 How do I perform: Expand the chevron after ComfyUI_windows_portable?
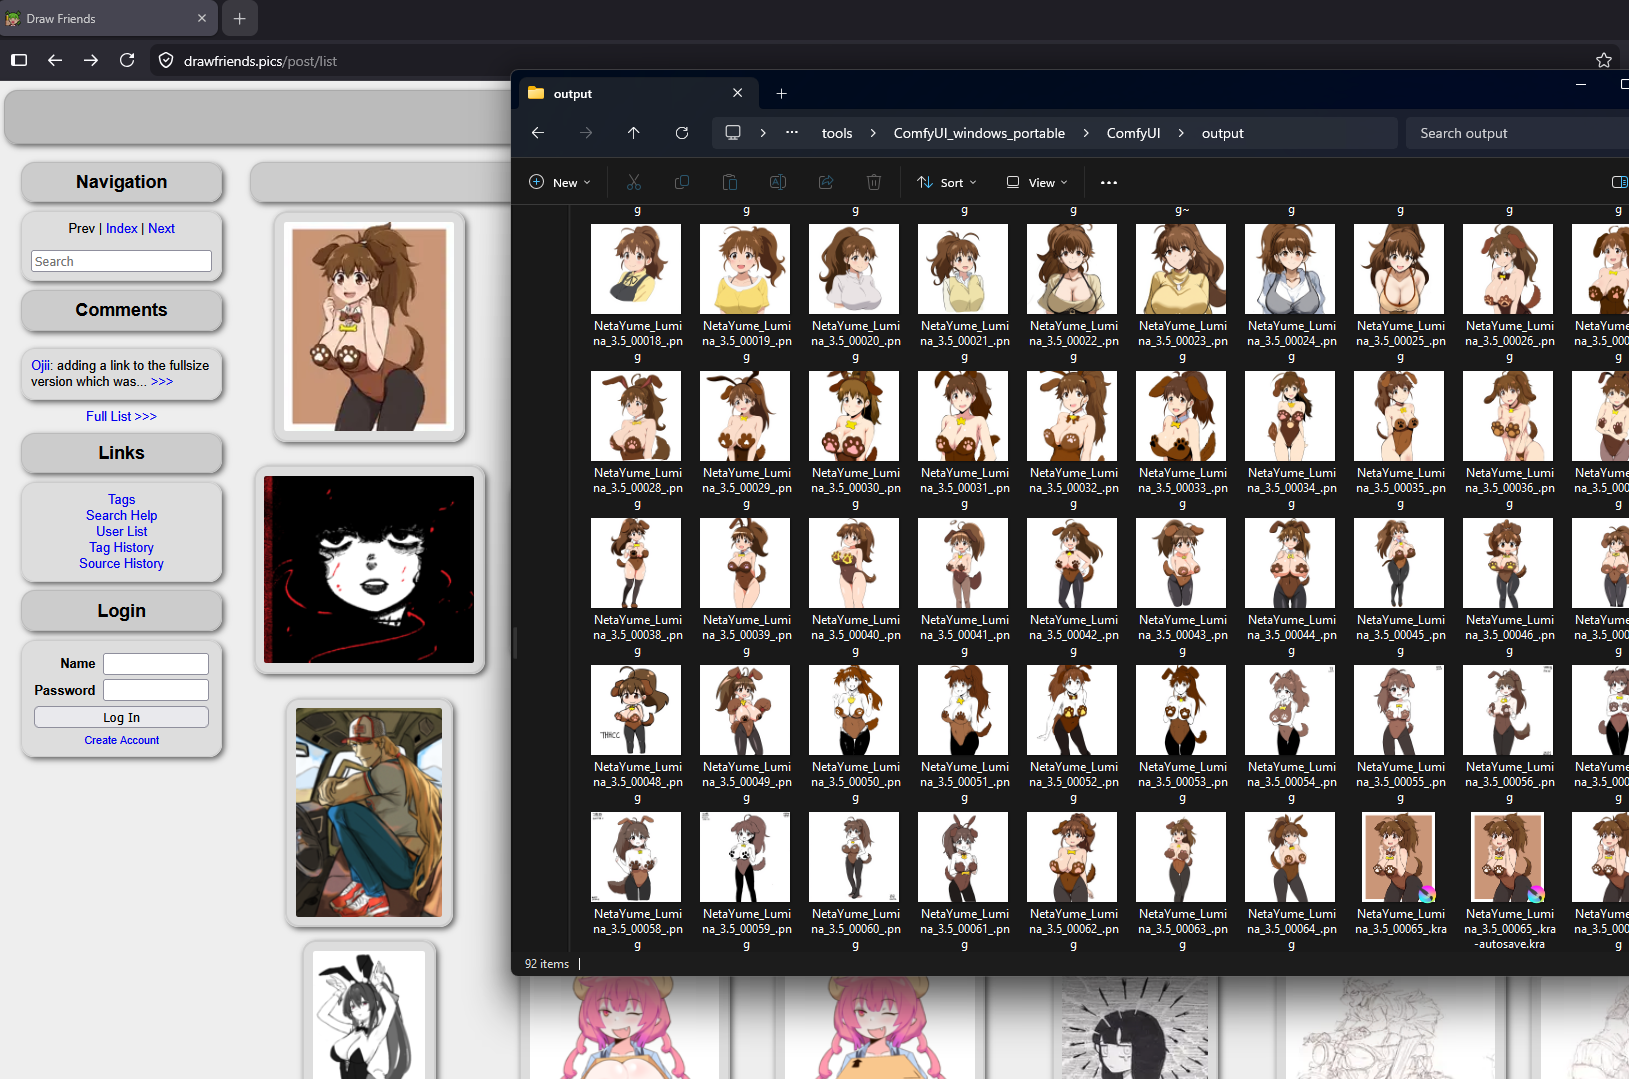click(x=1086, y=133)
